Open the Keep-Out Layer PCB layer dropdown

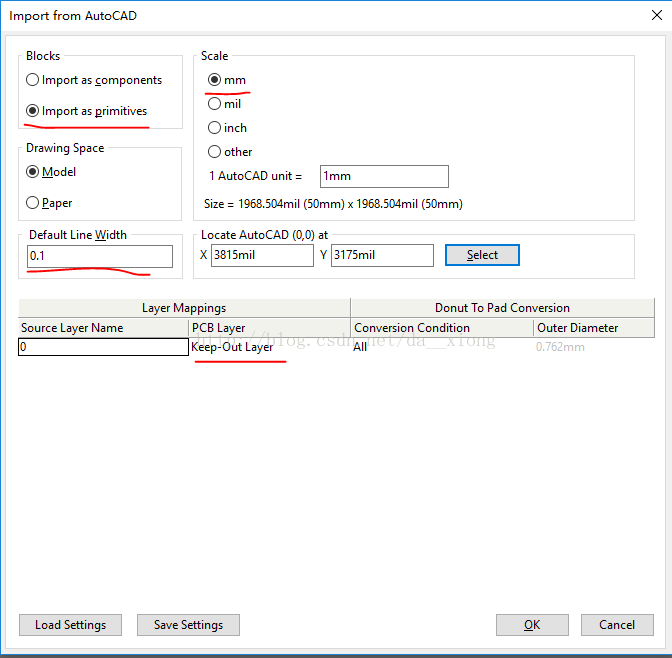[x=268, y=347]
